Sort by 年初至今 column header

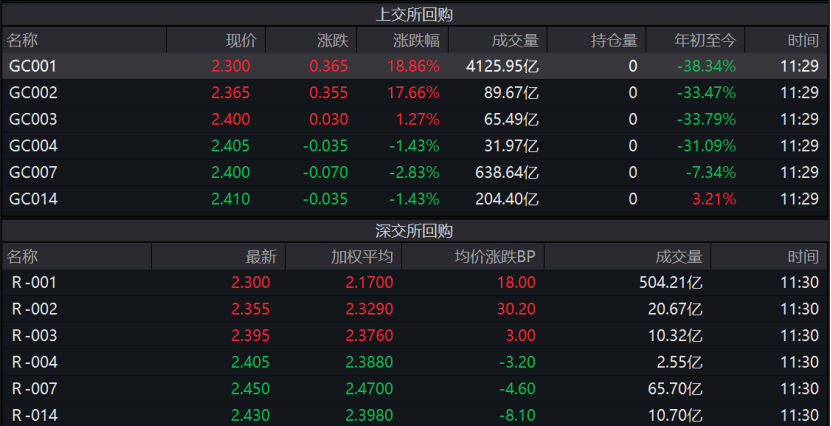705,40
